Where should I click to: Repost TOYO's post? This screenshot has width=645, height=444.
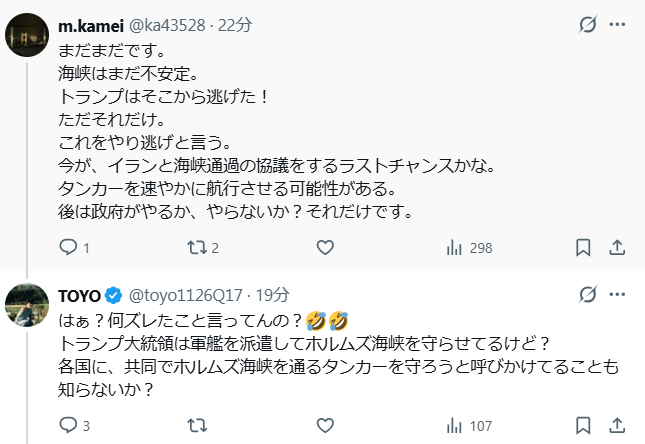click(x=198, y=425)
